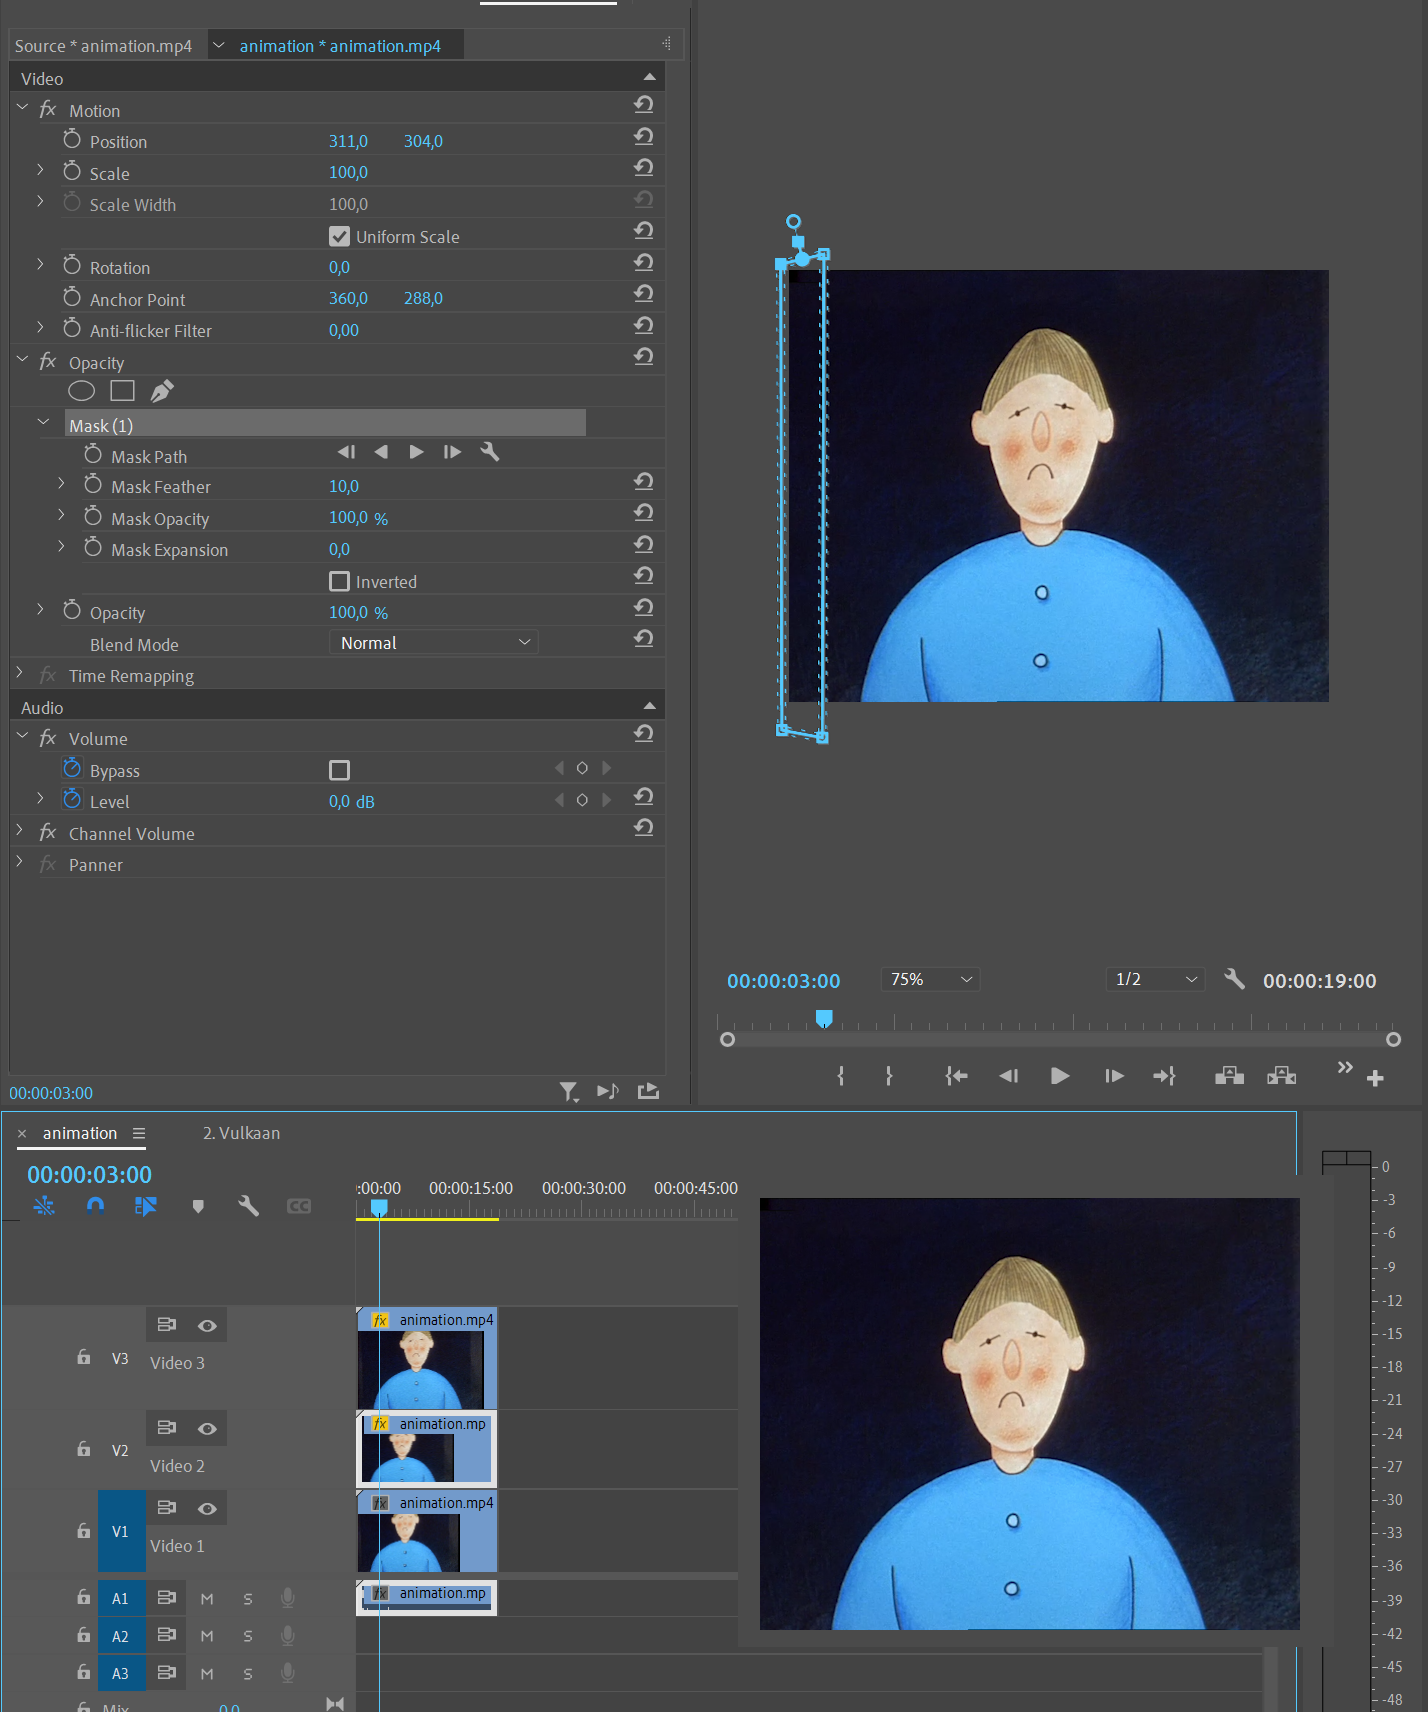
Task: Expand the Time Remapping effect
Action: pos(20,675)
